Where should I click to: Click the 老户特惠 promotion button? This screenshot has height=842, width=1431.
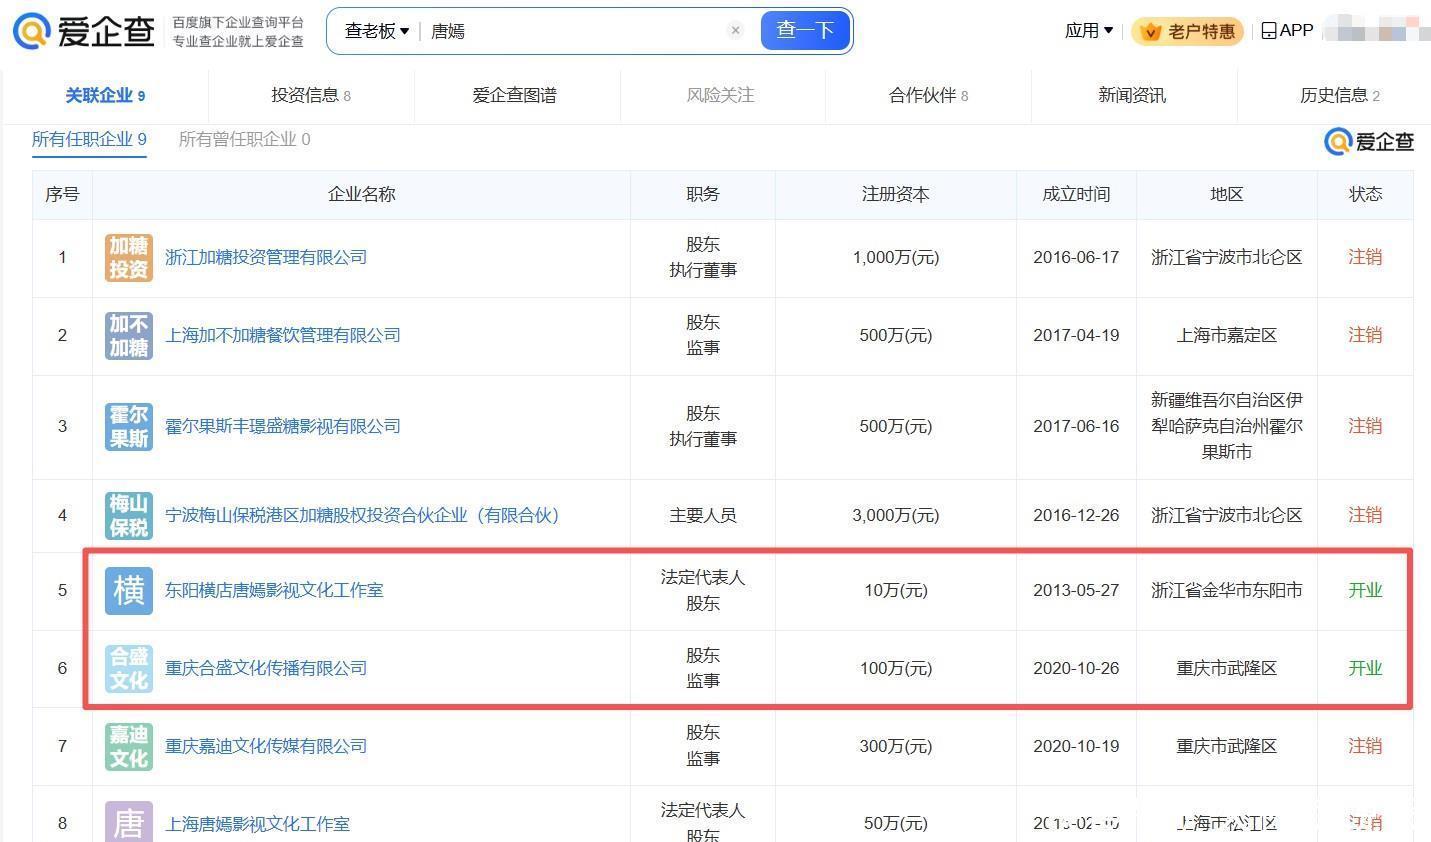click(x=1188, y=32)
